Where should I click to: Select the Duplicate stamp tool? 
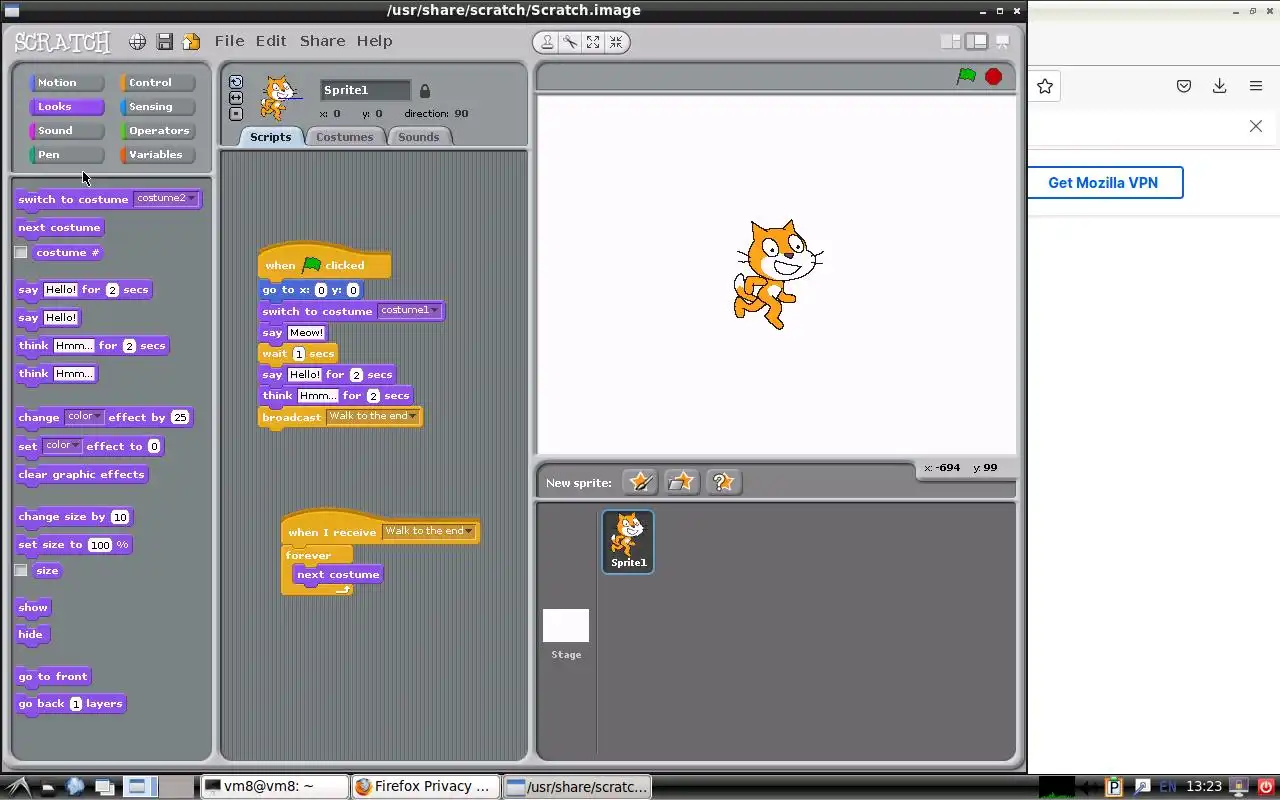click(547, 42)
